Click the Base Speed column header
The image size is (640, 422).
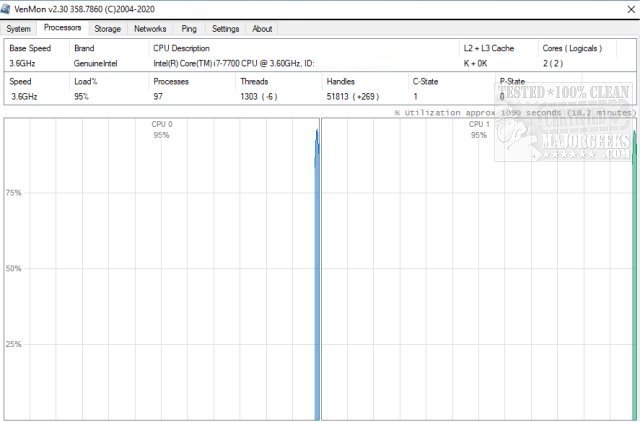tap(30, 48)
